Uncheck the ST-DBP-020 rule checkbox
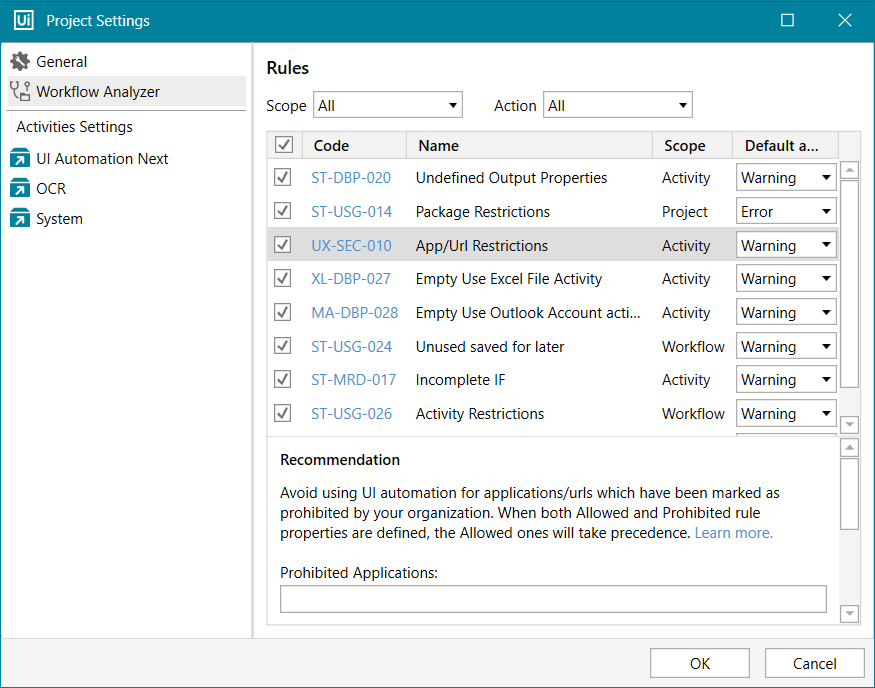The image size is (875, 688). point(283,177)
